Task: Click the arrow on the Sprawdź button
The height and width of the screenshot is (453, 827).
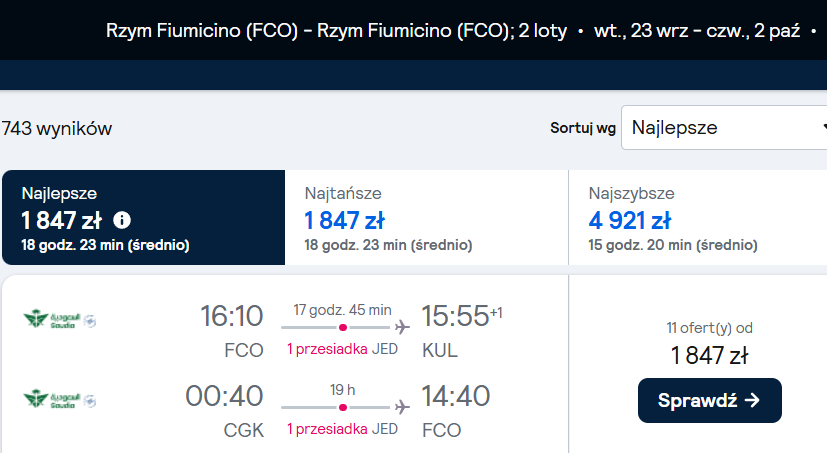Action: [x=752, y=400]
